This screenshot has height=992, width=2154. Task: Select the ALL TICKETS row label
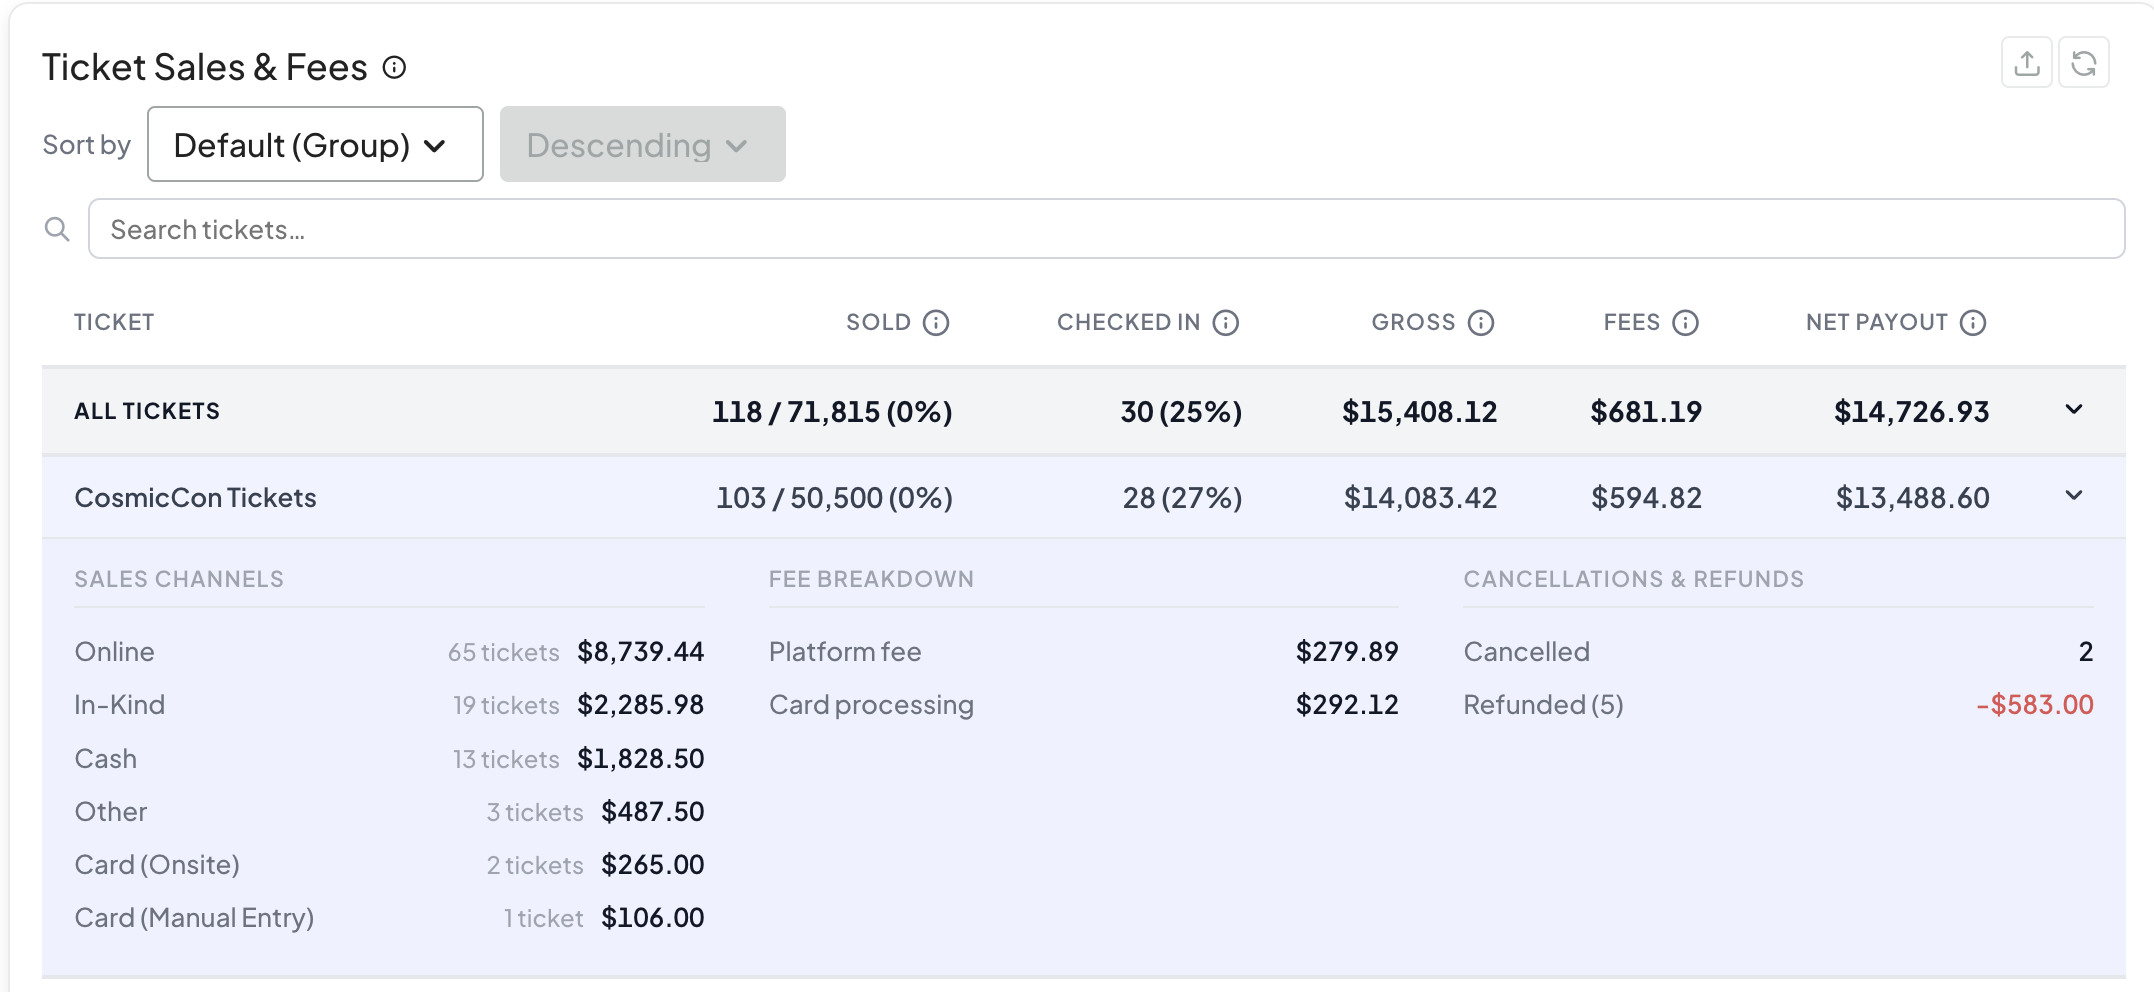(x=147, y=412)
